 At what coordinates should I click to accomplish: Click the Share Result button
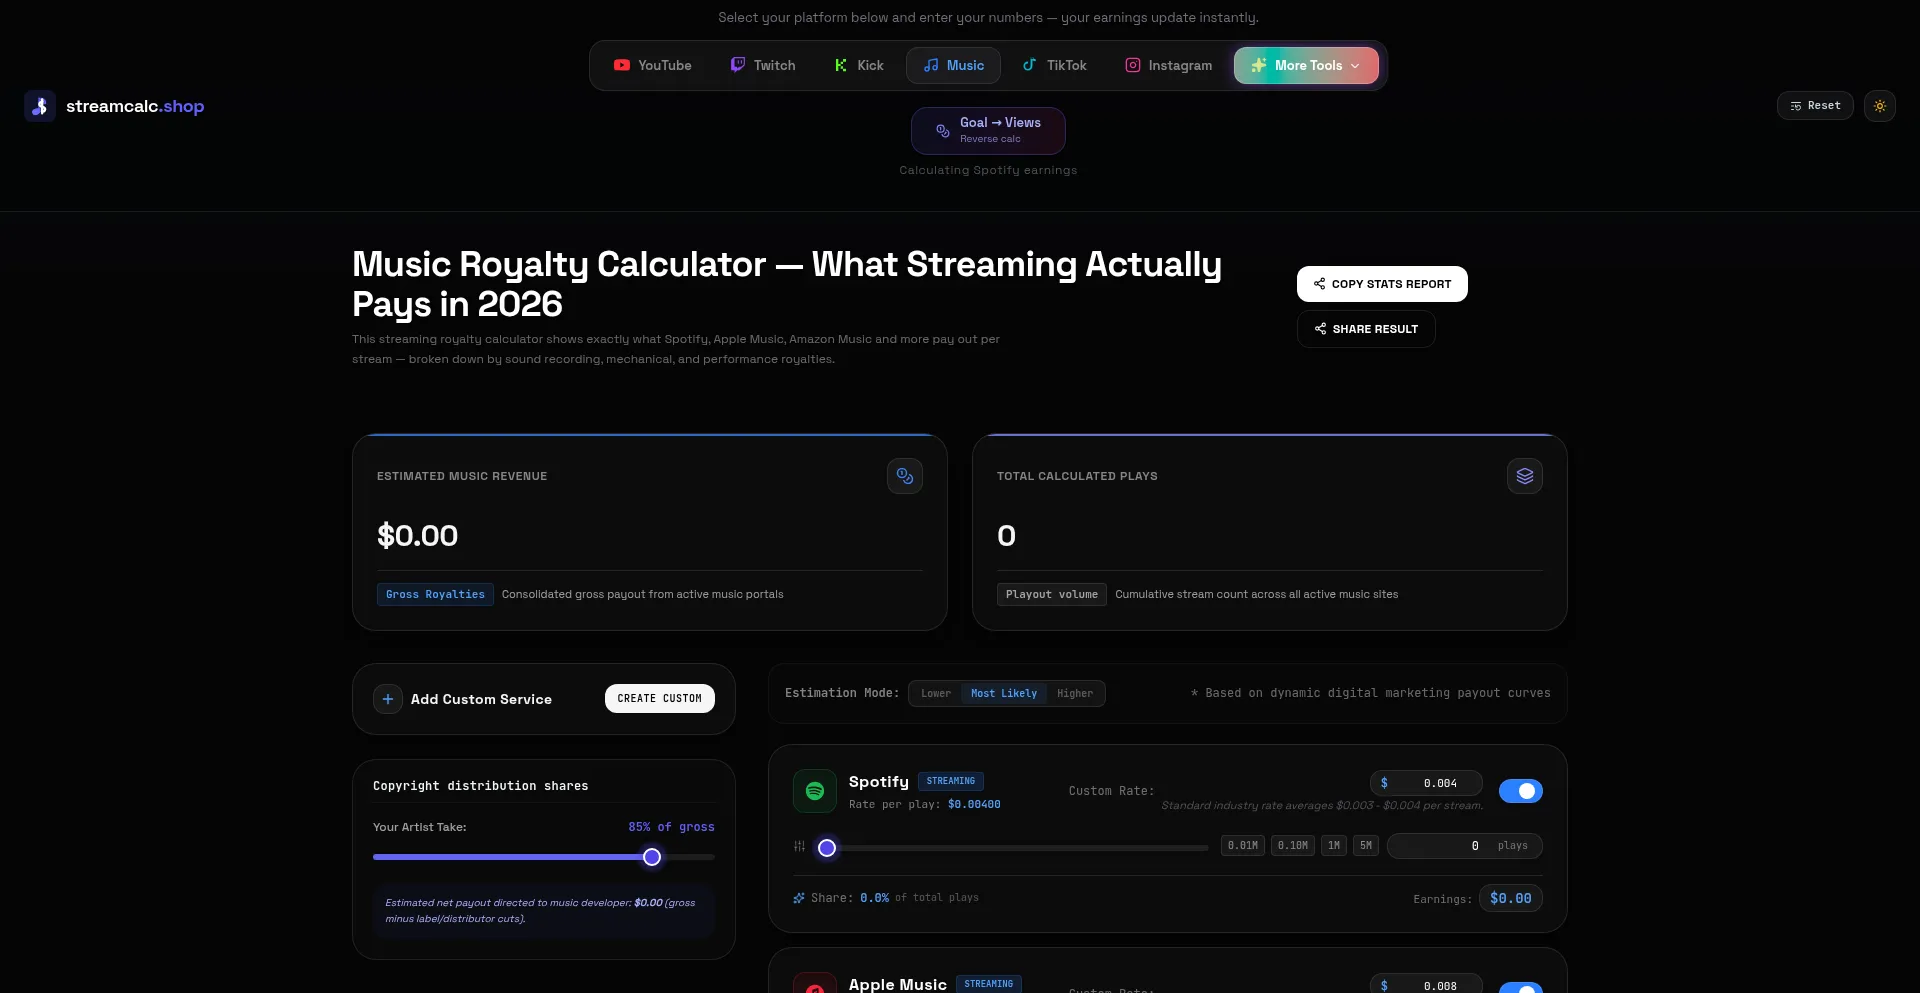point(1366,329)
